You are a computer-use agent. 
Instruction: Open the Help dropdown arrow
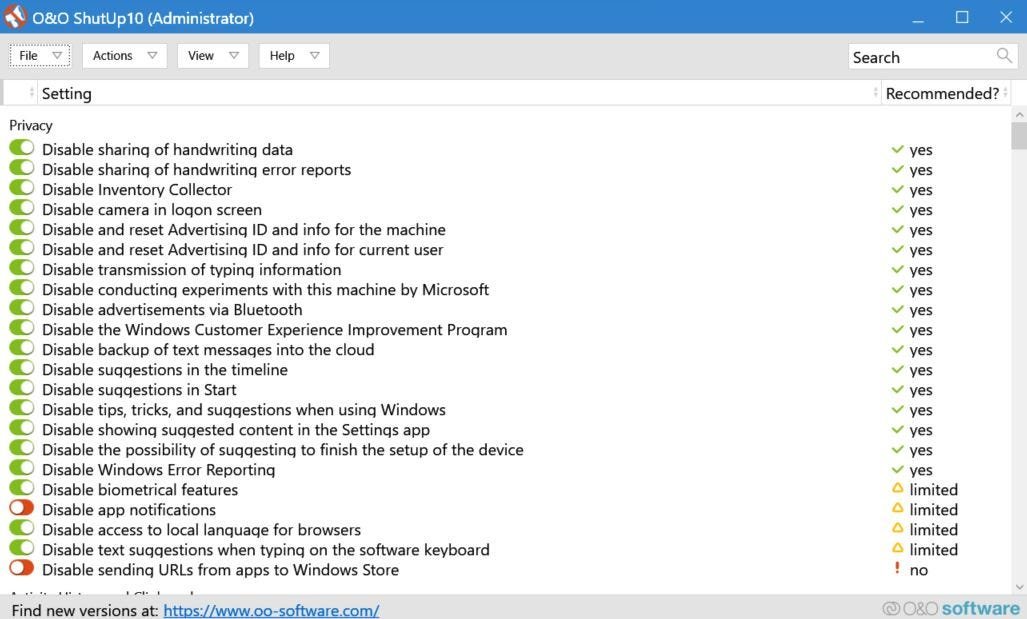pos(314,56)
